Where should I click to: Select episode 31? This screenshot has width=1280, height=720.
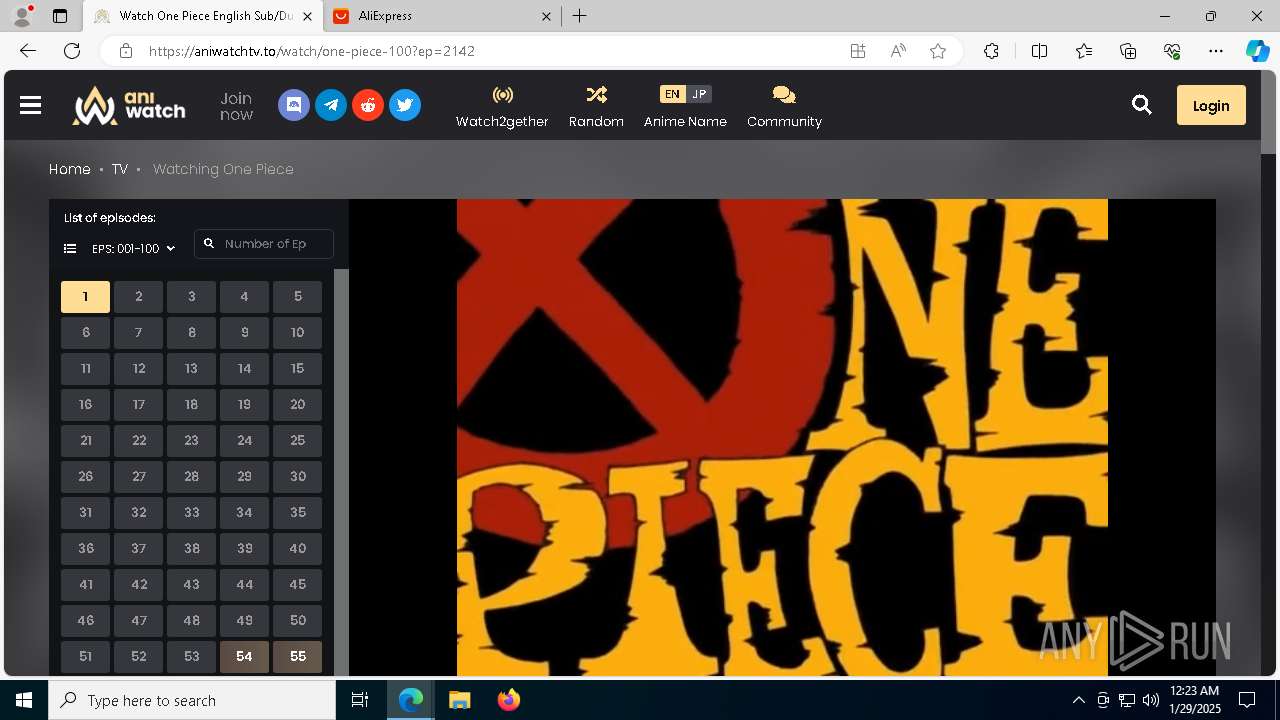85,513
